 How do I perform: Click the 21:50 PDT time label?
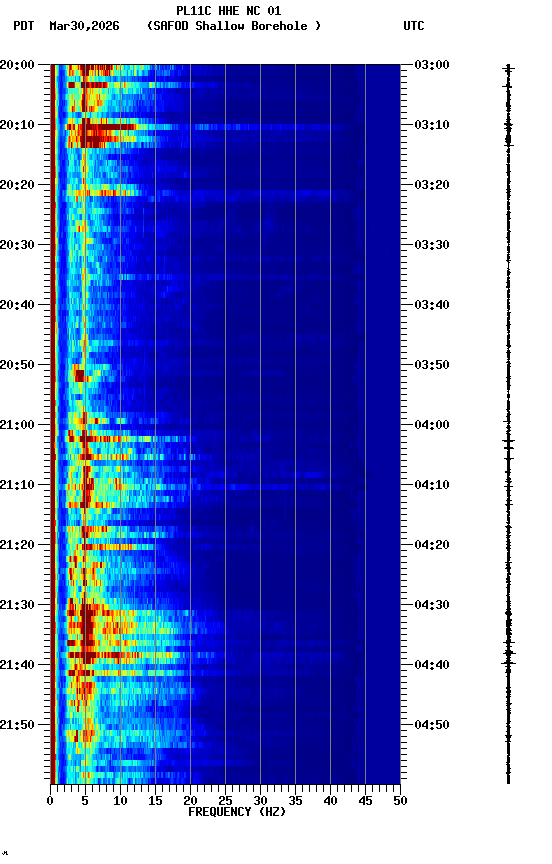pos(17,725)
